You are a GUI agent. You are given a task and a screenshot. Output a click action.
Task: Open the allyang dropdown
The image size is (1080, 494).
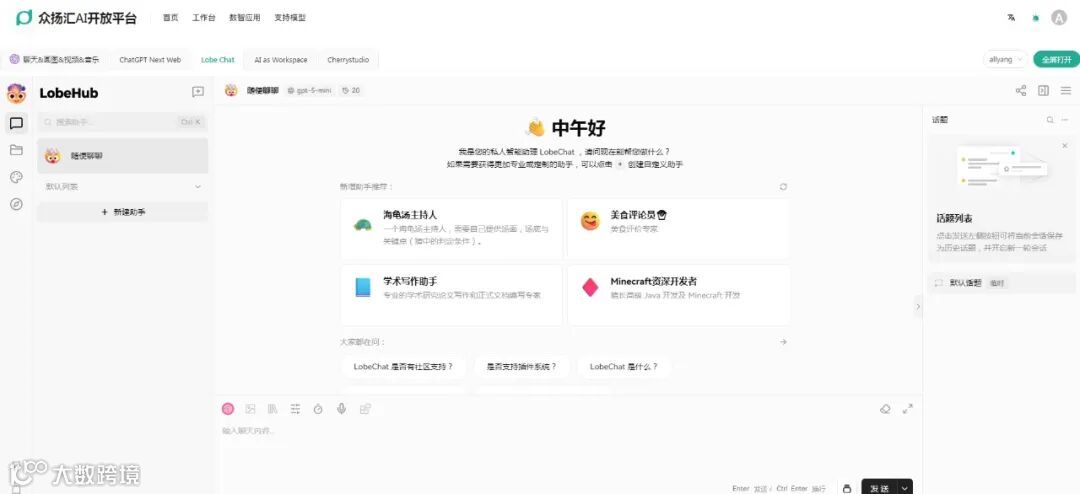point(1005,59)
